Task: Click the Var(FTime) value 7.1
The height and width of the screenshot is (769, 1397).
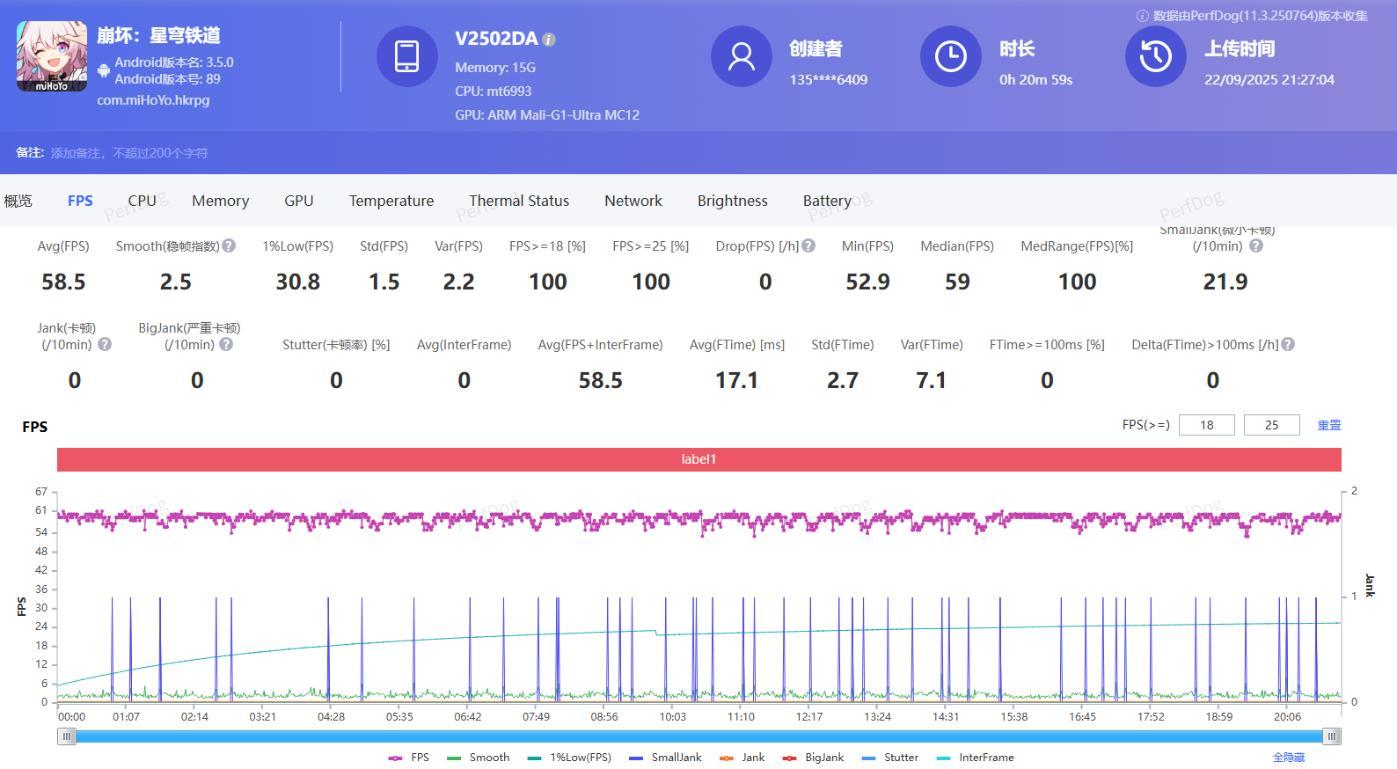Action: 931,380
